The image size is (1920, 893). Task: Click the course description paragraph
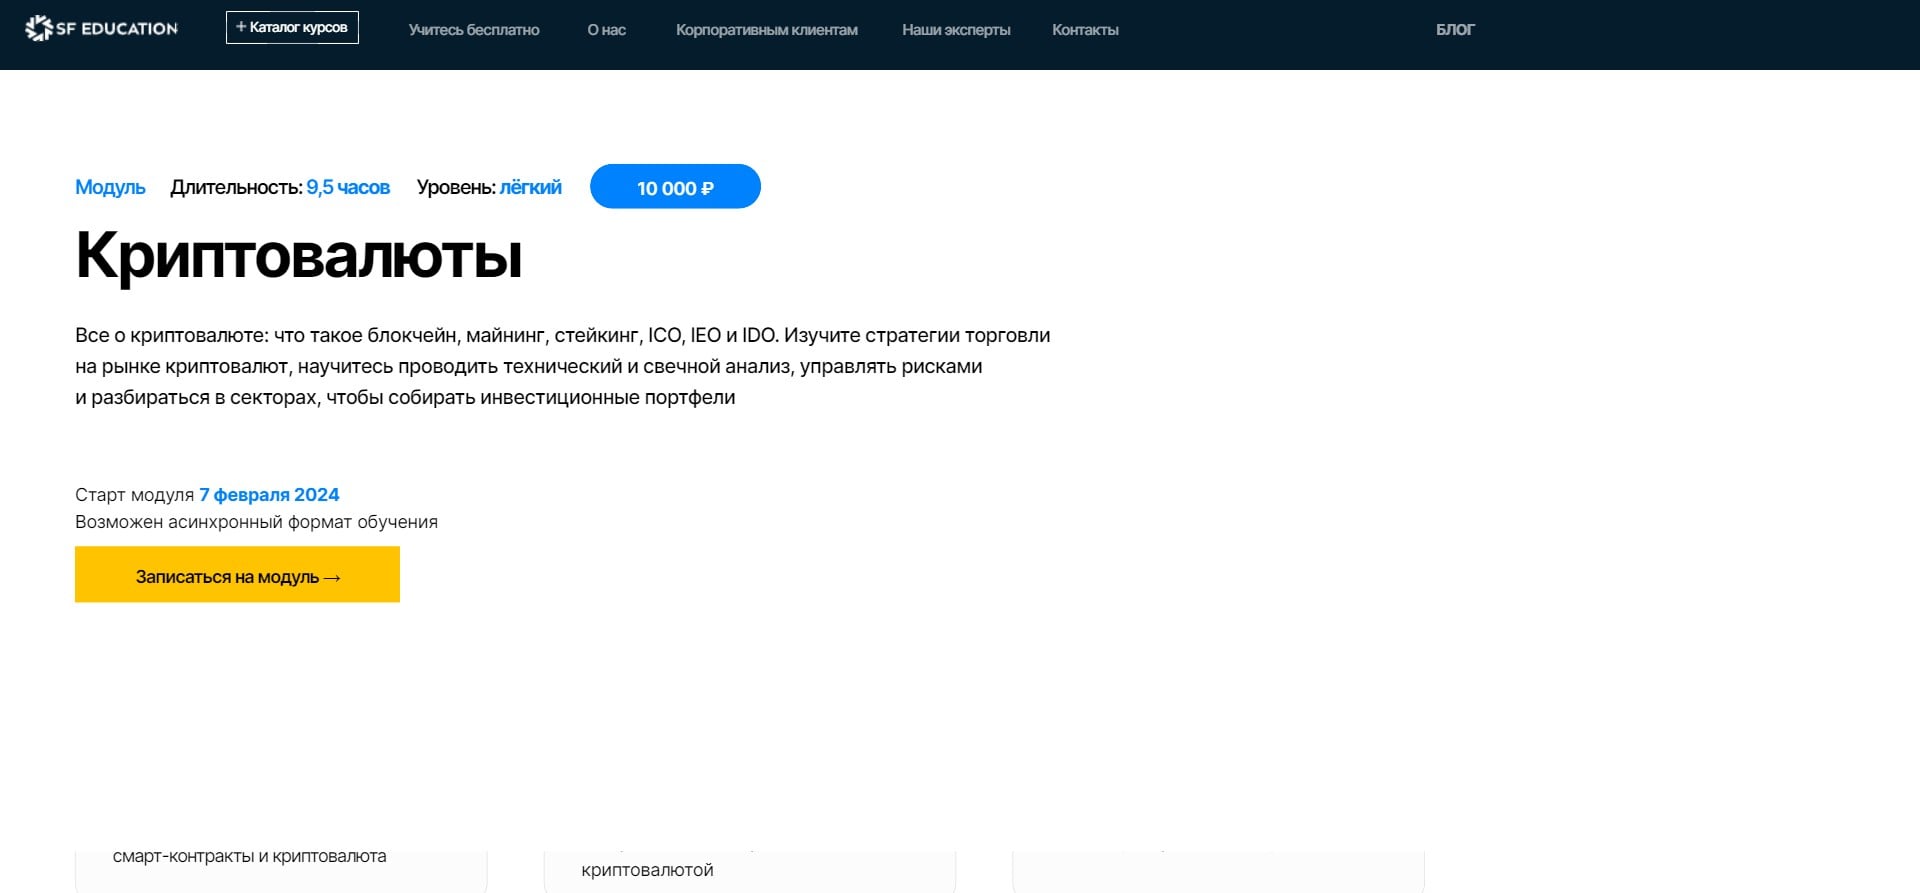pyautogui.click(x=562, y=366)
